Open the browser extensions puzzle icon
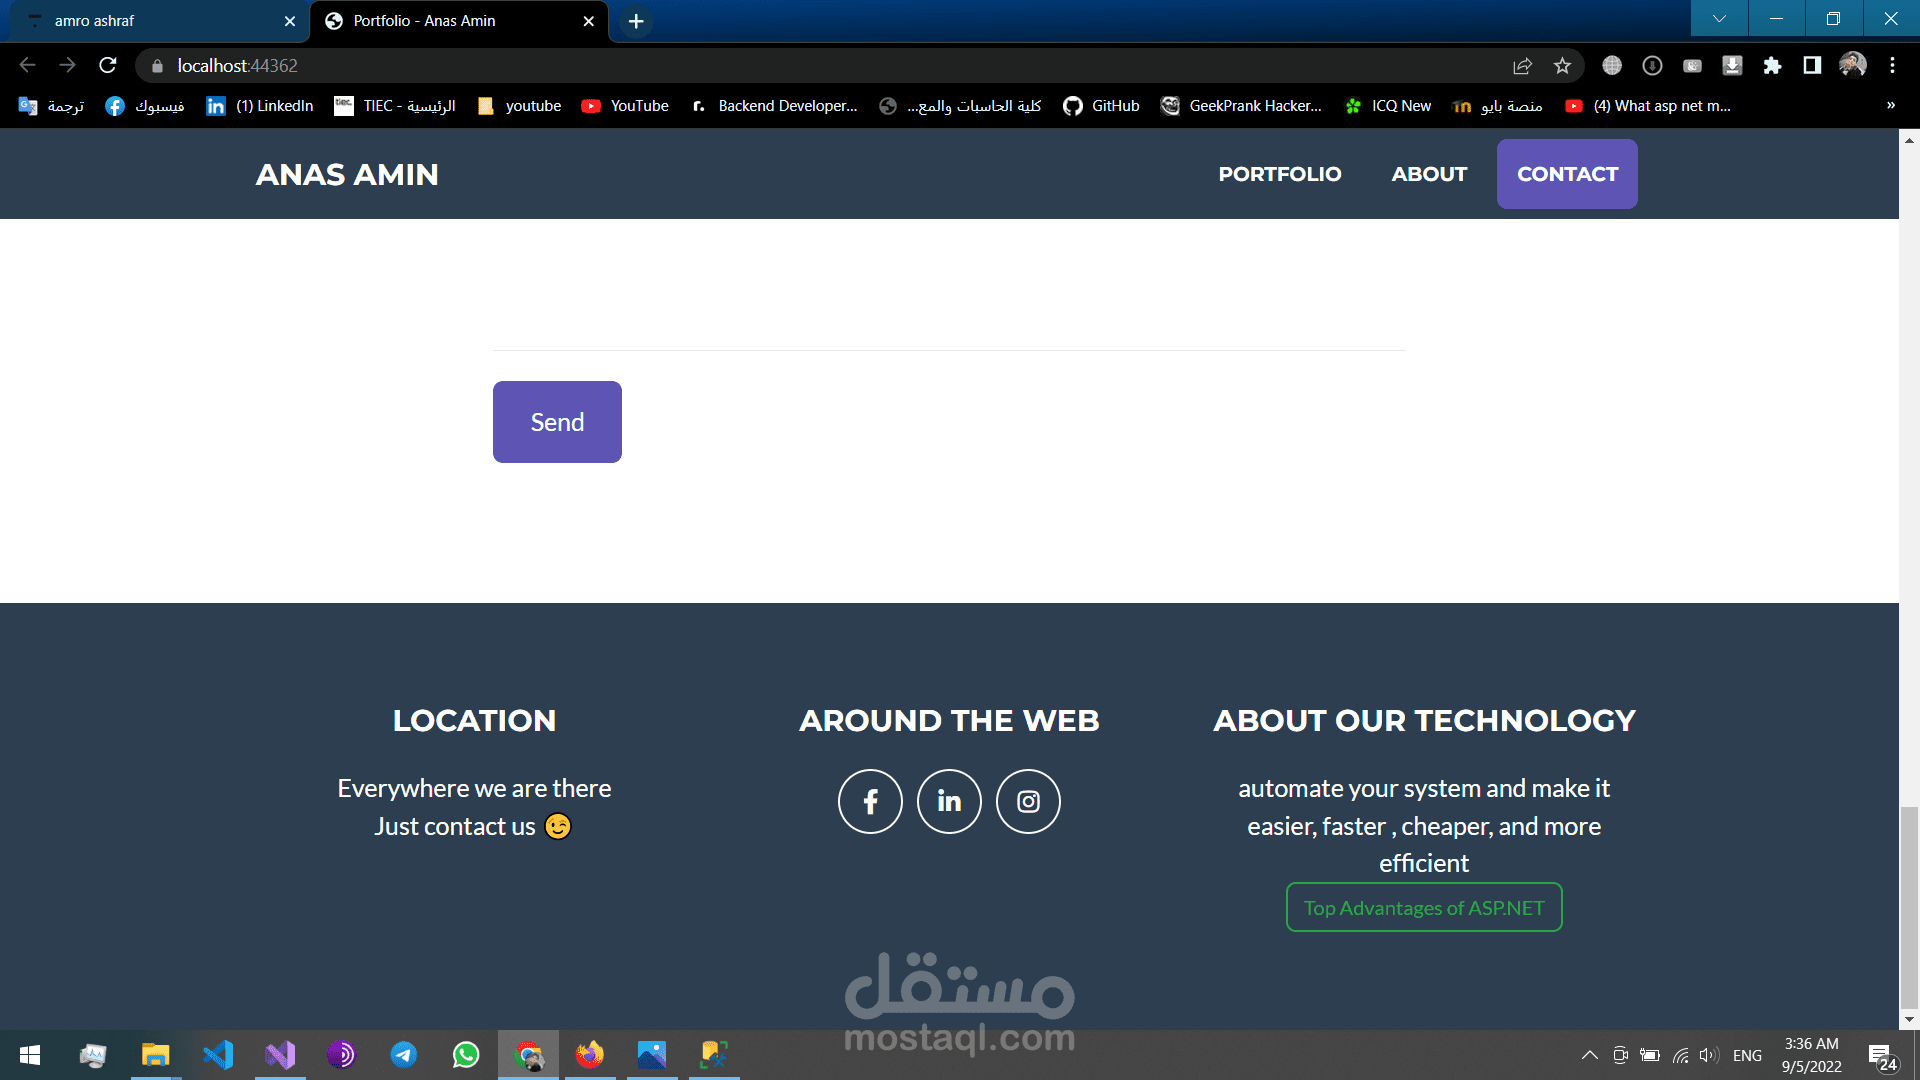Viewport: 1920px width, 1080px height. click(x=1772, y=65)
